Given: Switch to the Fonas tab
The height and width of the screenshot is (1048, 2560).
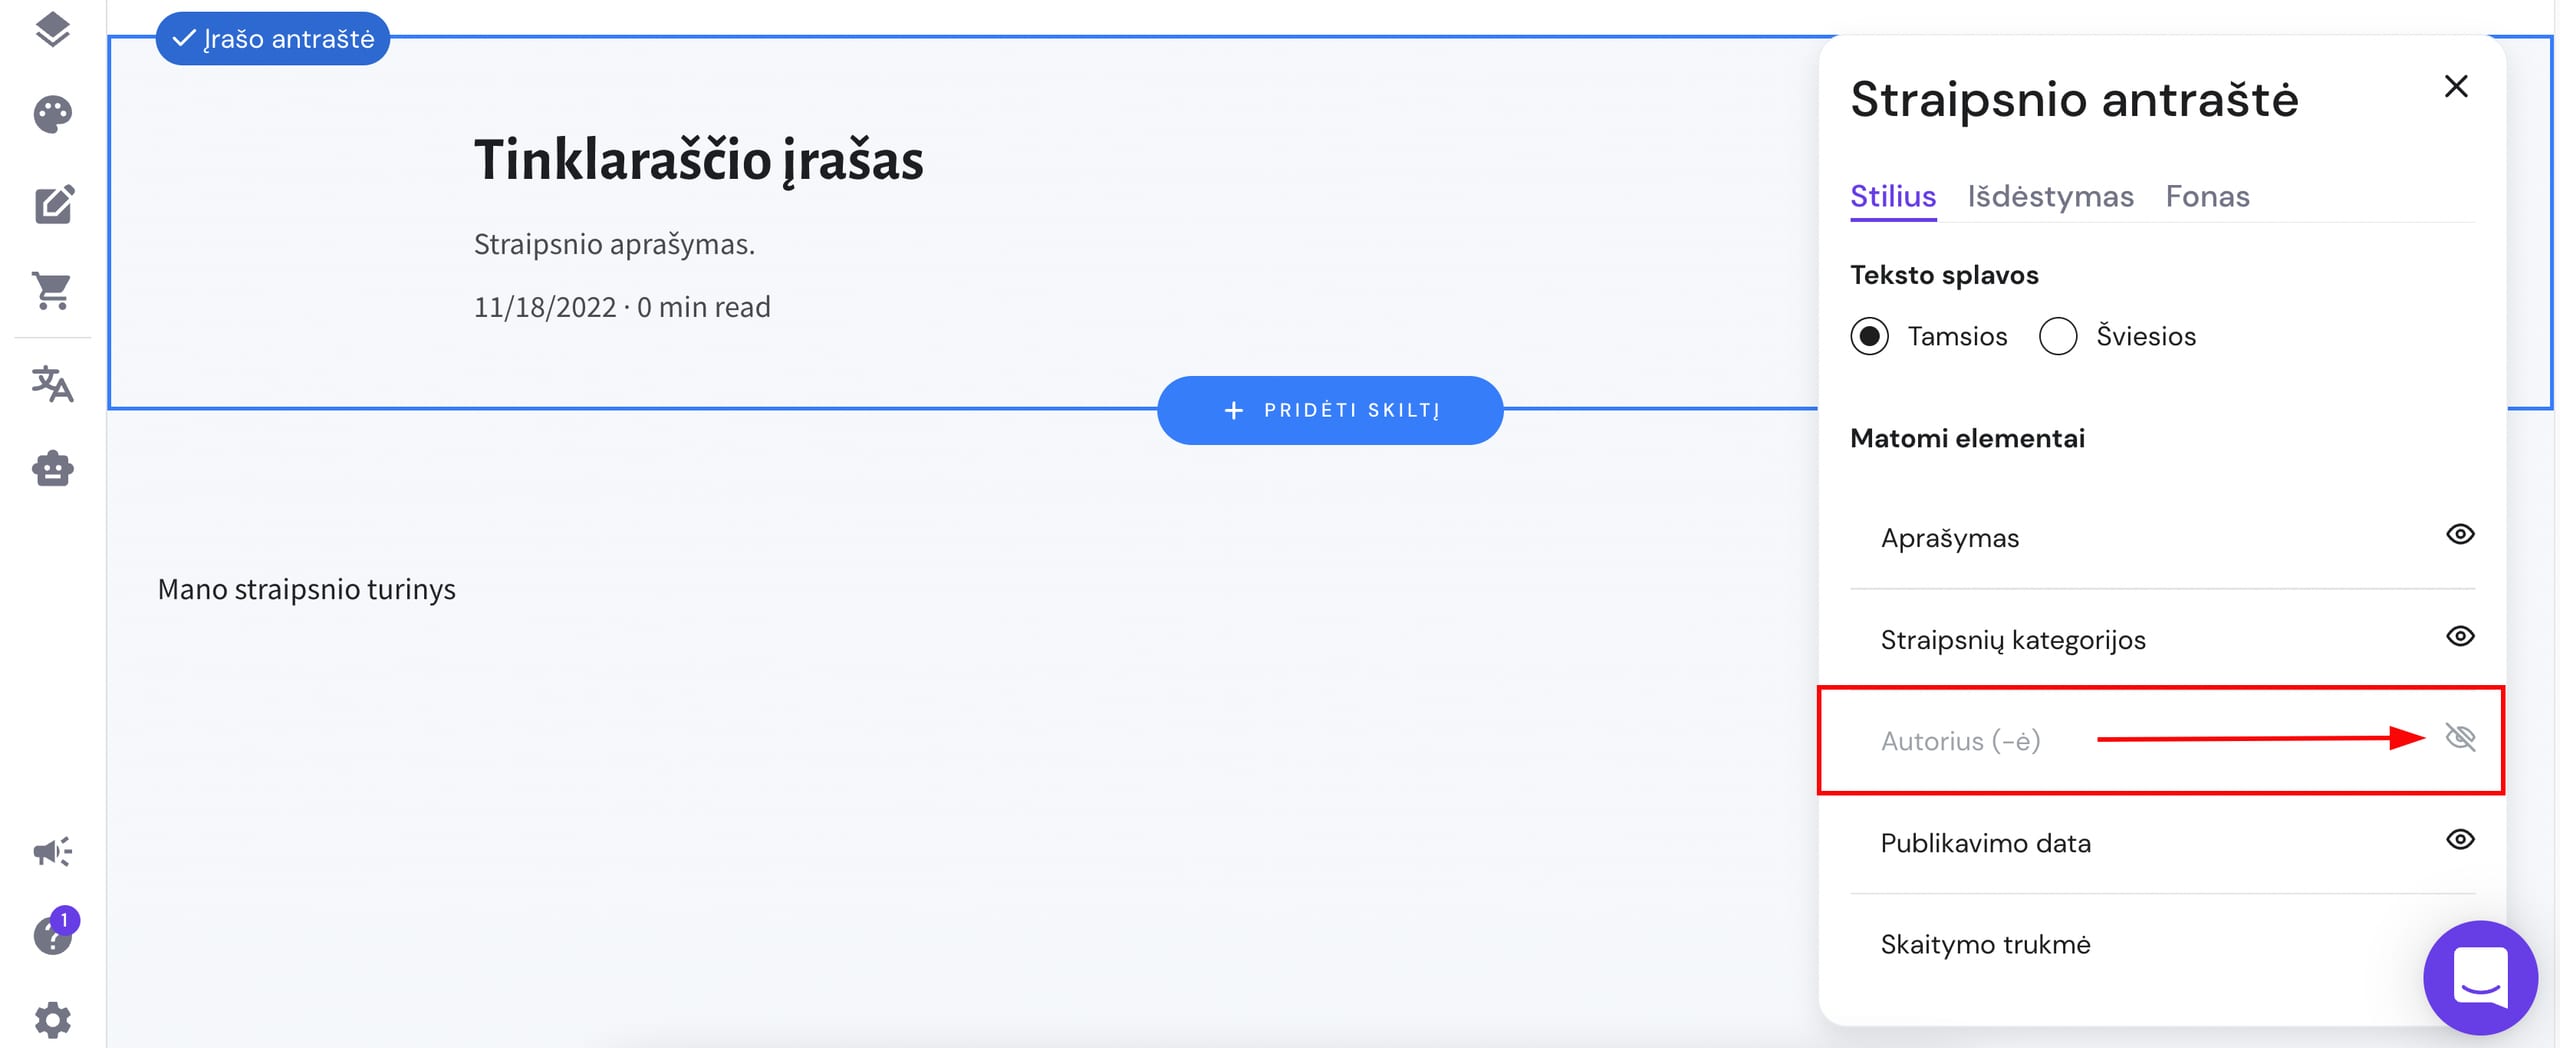Looking at the screenshot, I should 2208,196.
